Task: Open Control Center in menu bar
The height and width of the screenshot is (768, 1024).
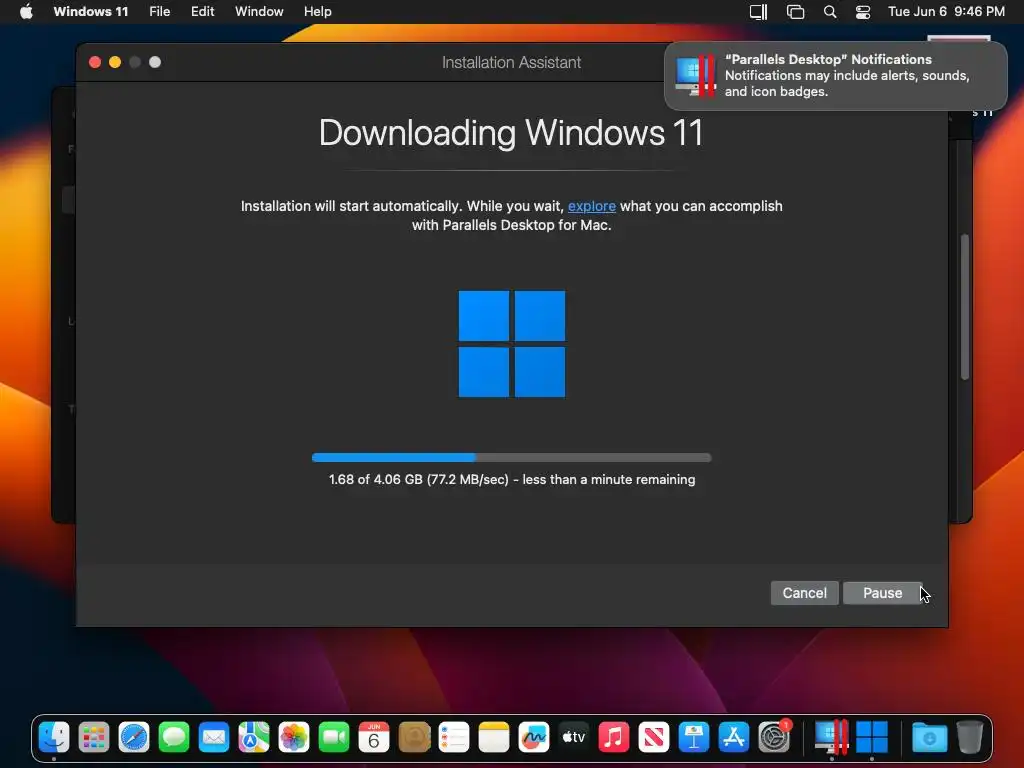Action: click(x=863, y=12)
